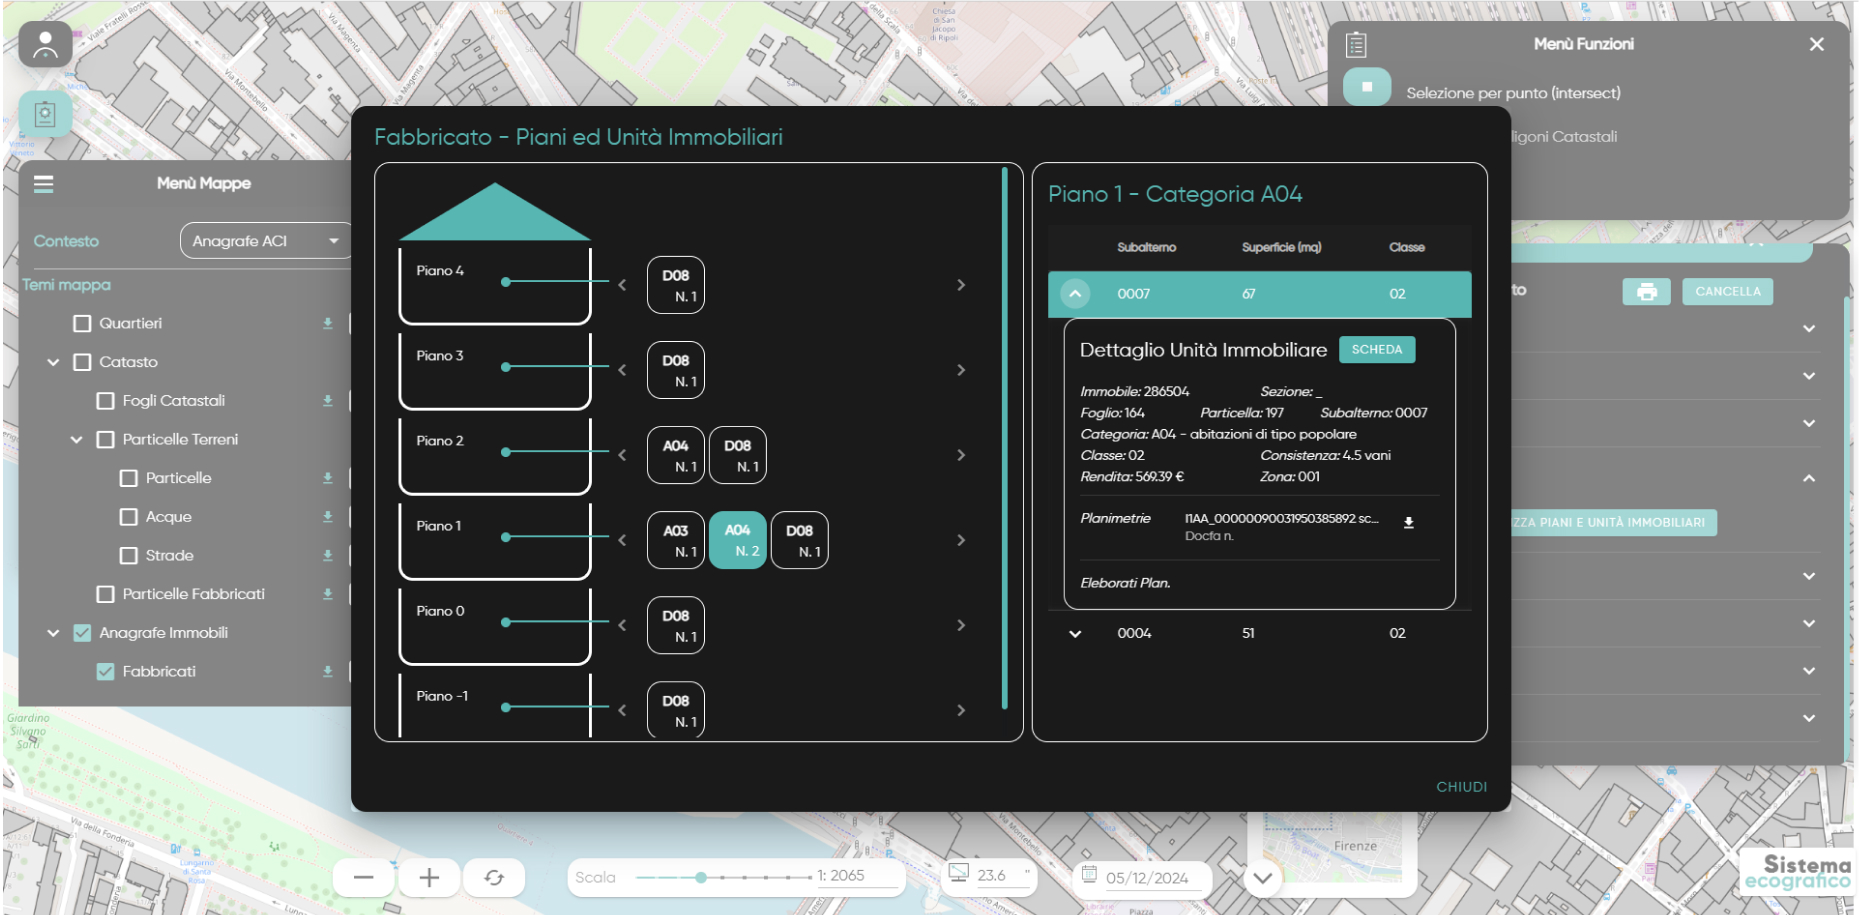Click the refresh map icon

coord(494,878)
